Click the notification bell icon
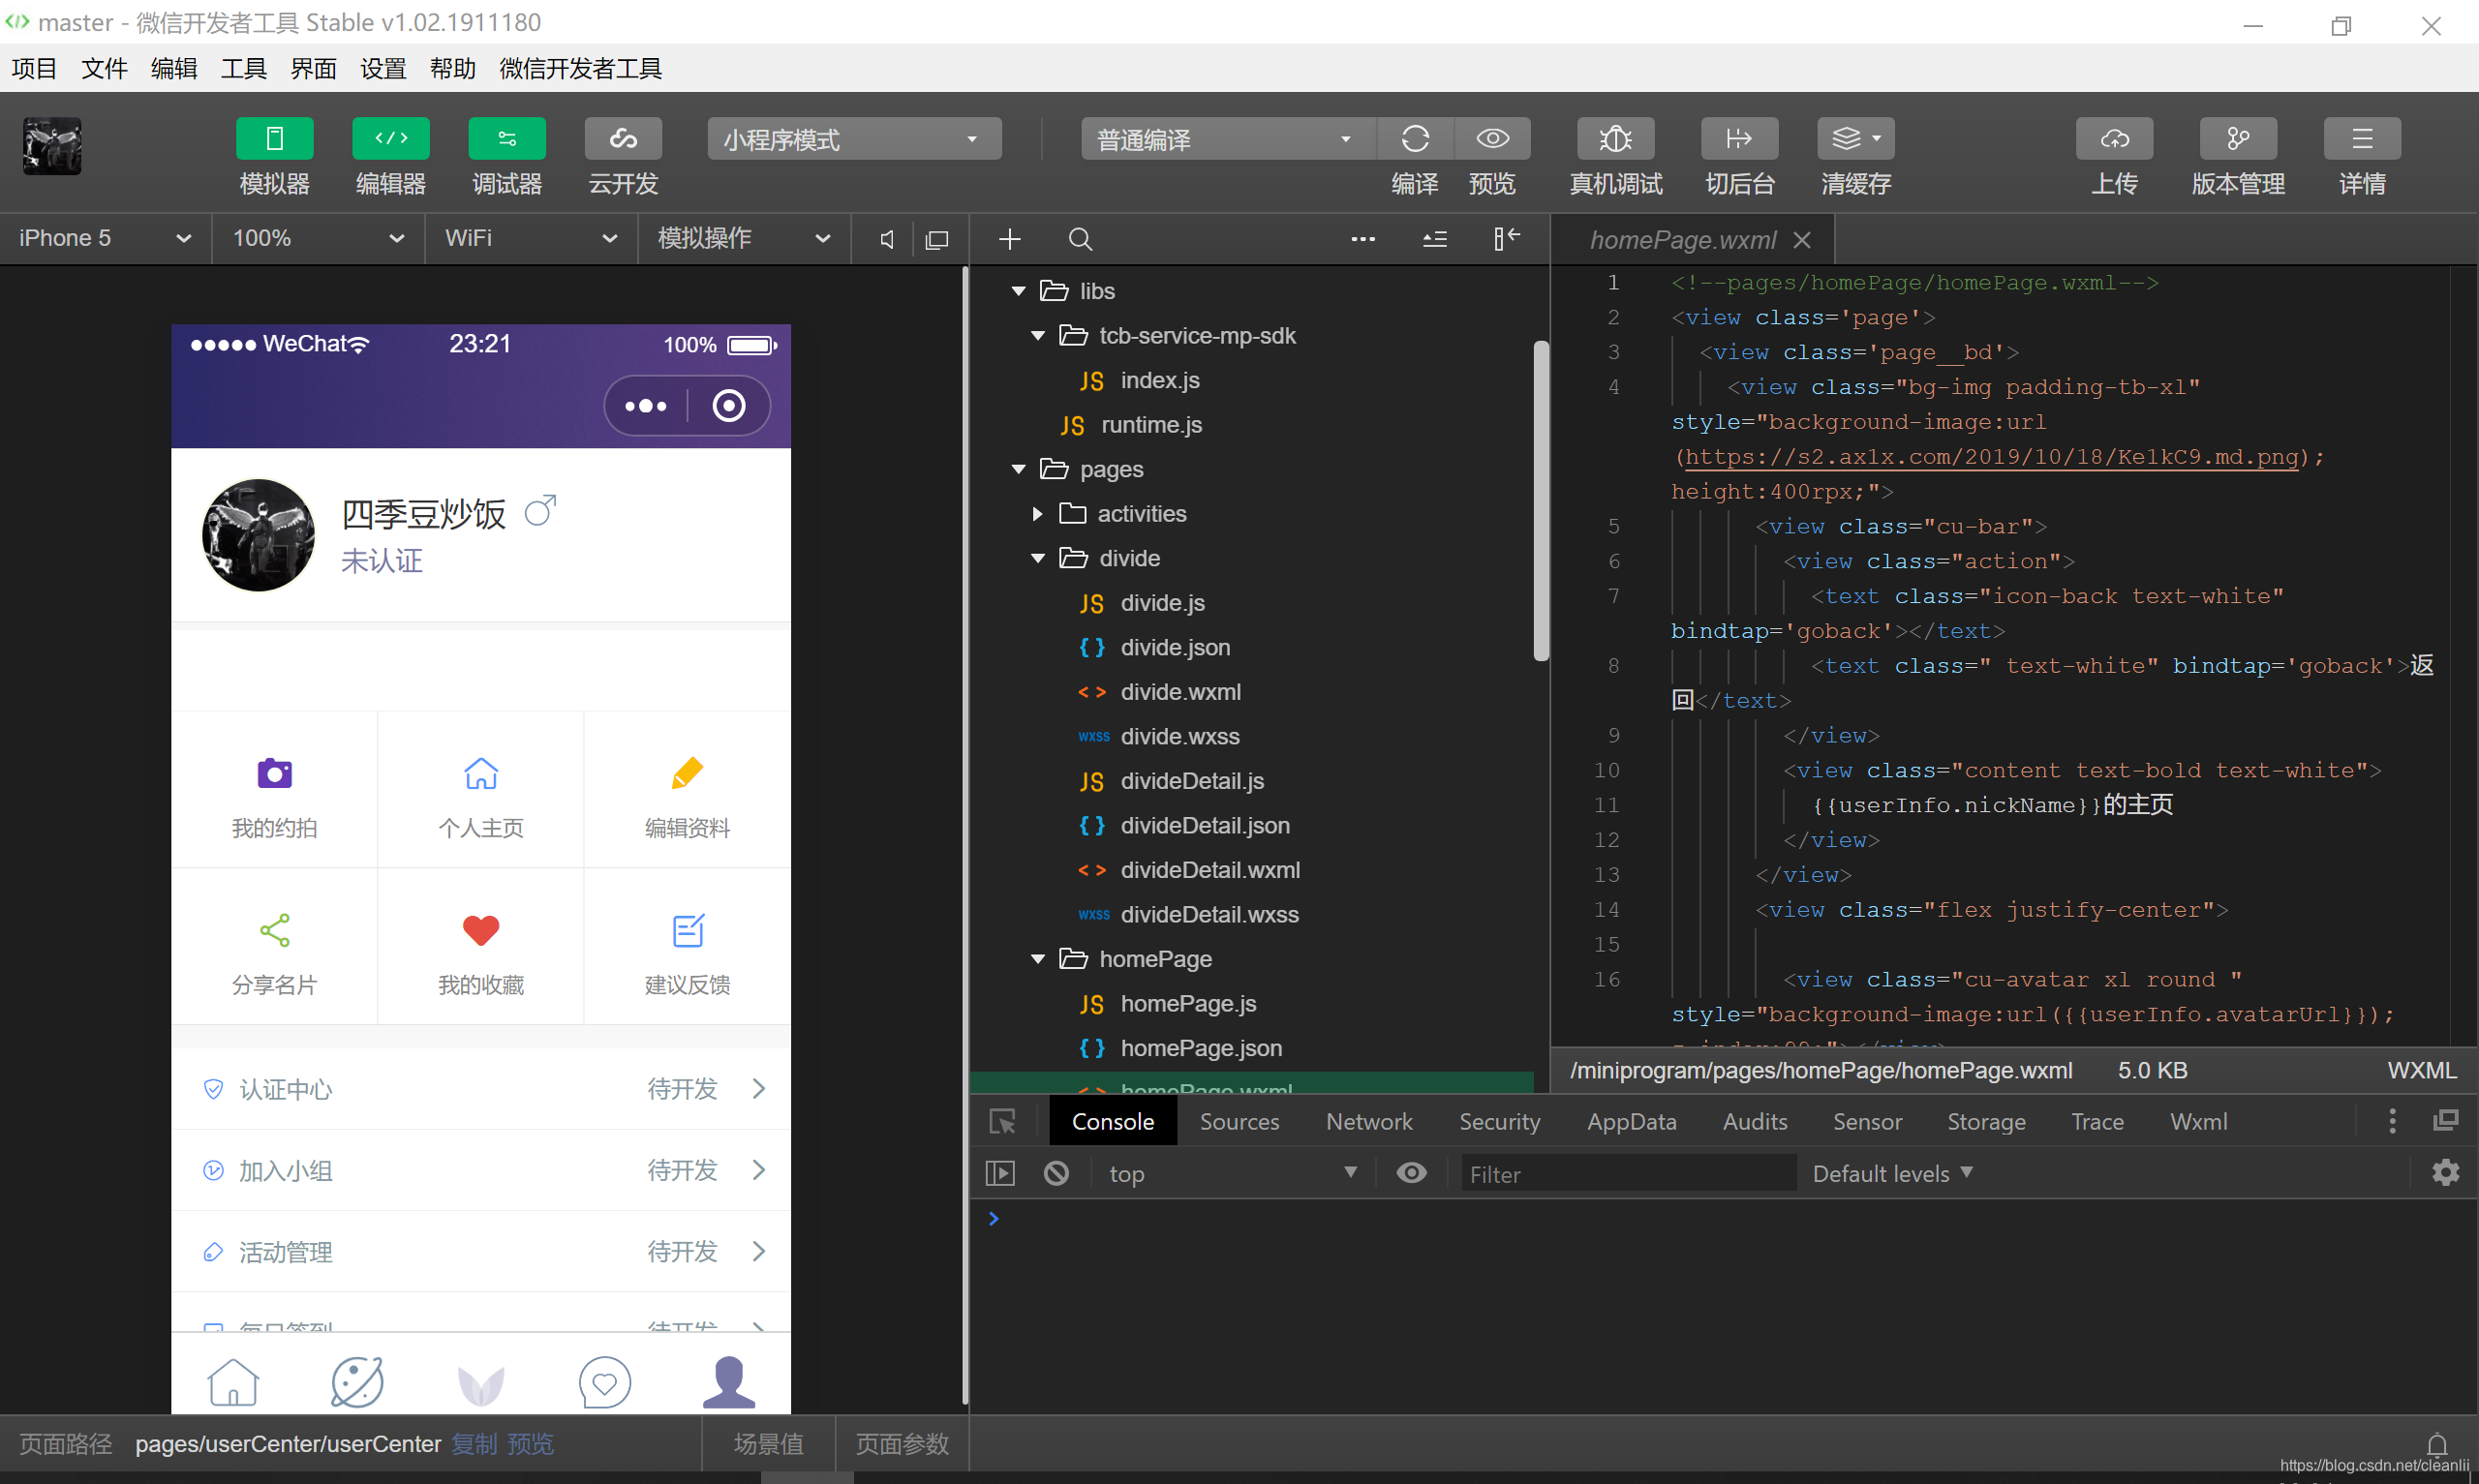 tap(2437, 1444)
